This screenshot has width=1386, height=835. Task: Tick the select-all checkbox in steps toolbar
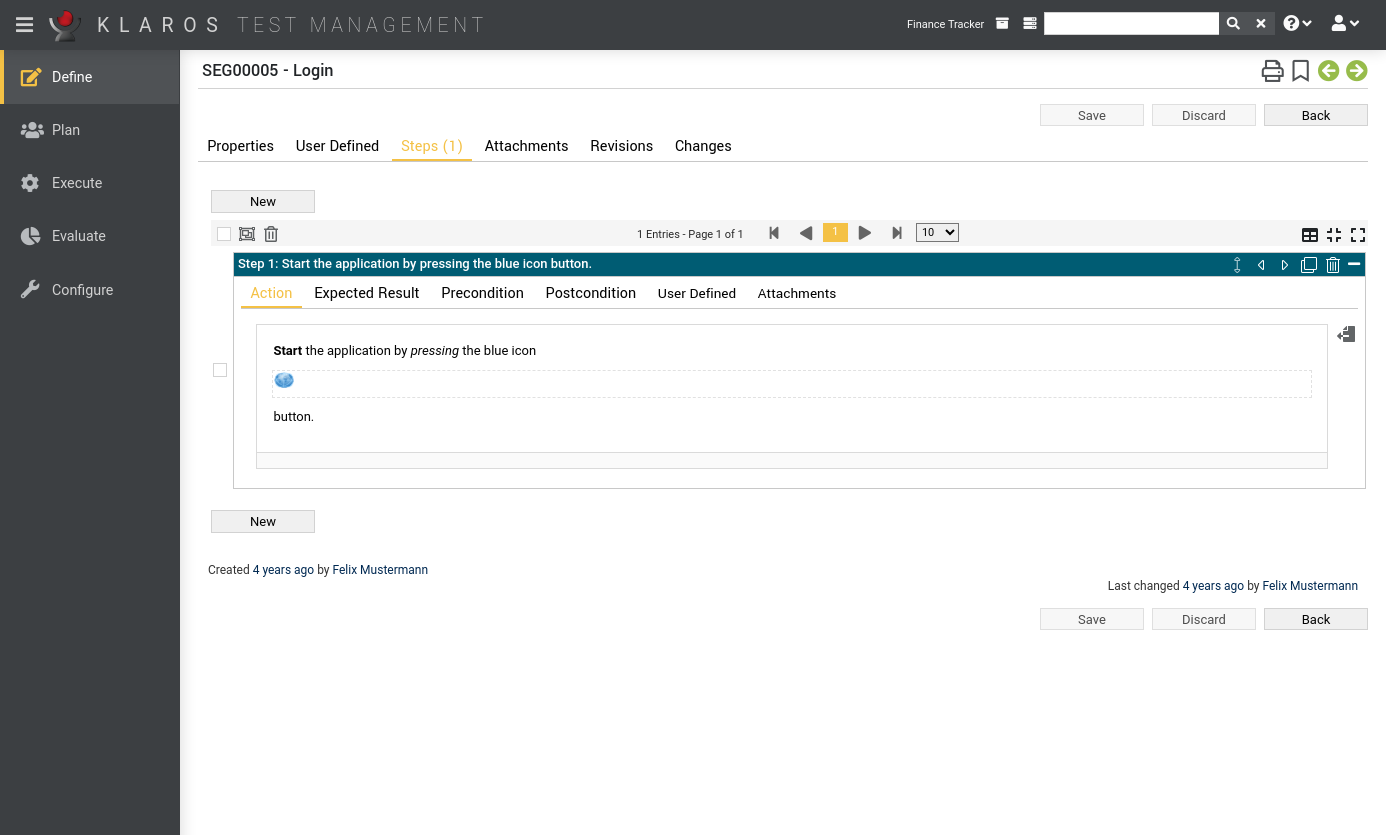tap(224, 234)
